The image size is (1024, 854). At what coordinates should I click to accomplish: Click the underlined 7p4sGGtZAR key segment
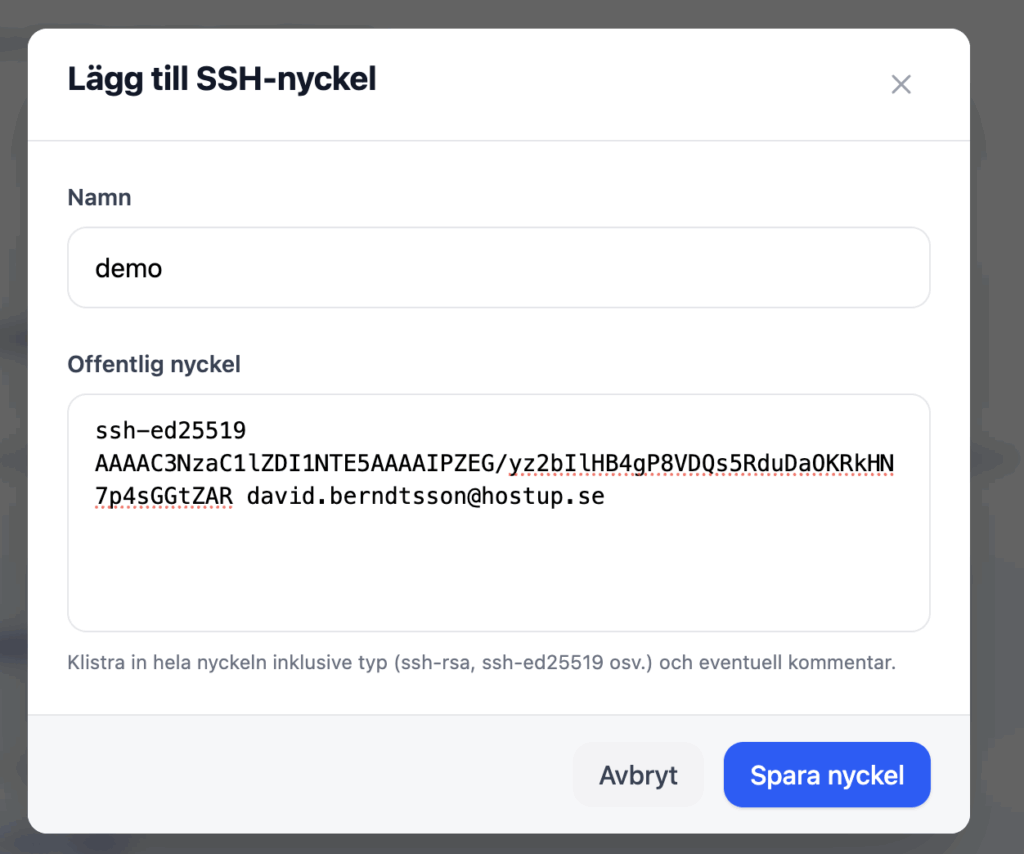coord(164,496)
